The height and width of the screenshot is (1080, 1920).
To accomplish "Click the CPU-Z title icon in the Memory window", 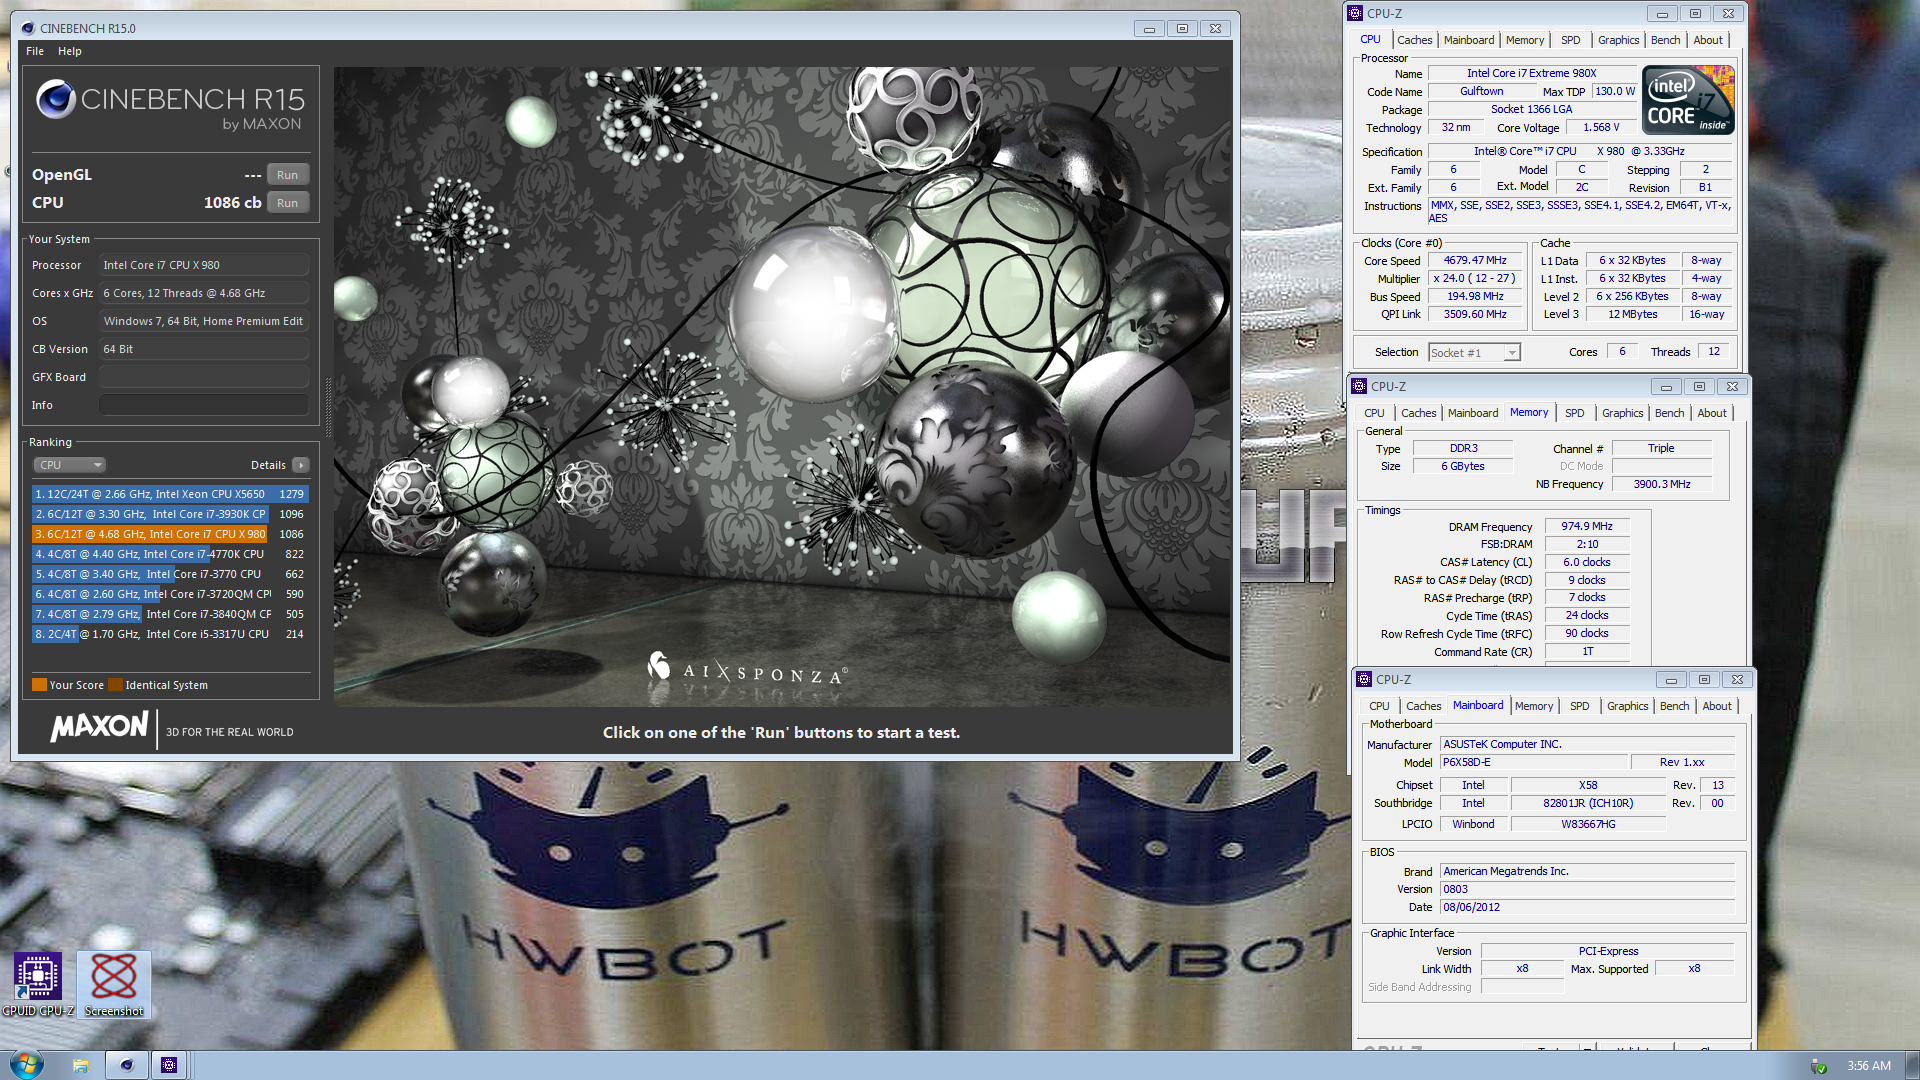I will [x=1359, y=386].
